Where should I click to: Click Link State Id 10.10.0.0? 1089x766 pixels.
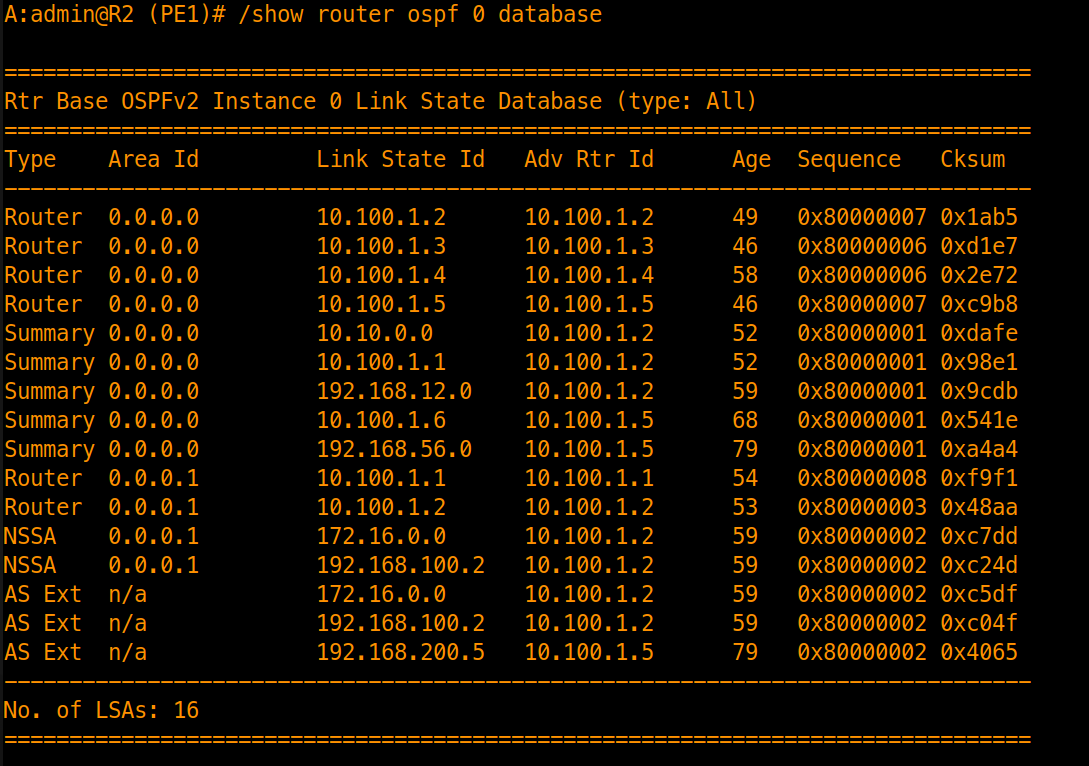tap(375, 333)
